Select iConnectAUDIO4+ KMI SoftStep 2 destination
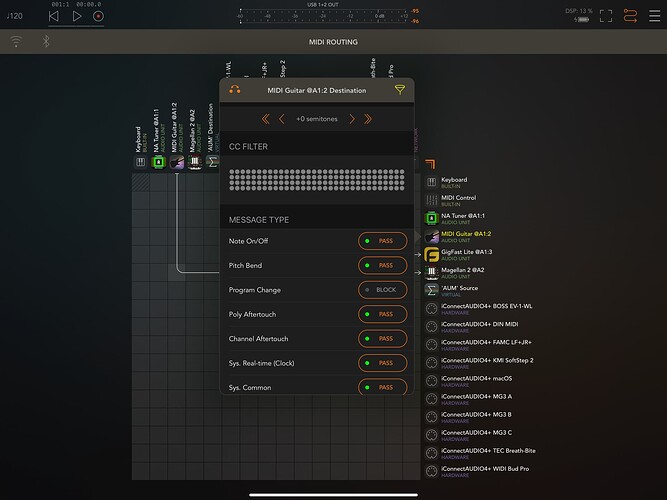Viewport: 667px width, 500px height. click(479, 363)
